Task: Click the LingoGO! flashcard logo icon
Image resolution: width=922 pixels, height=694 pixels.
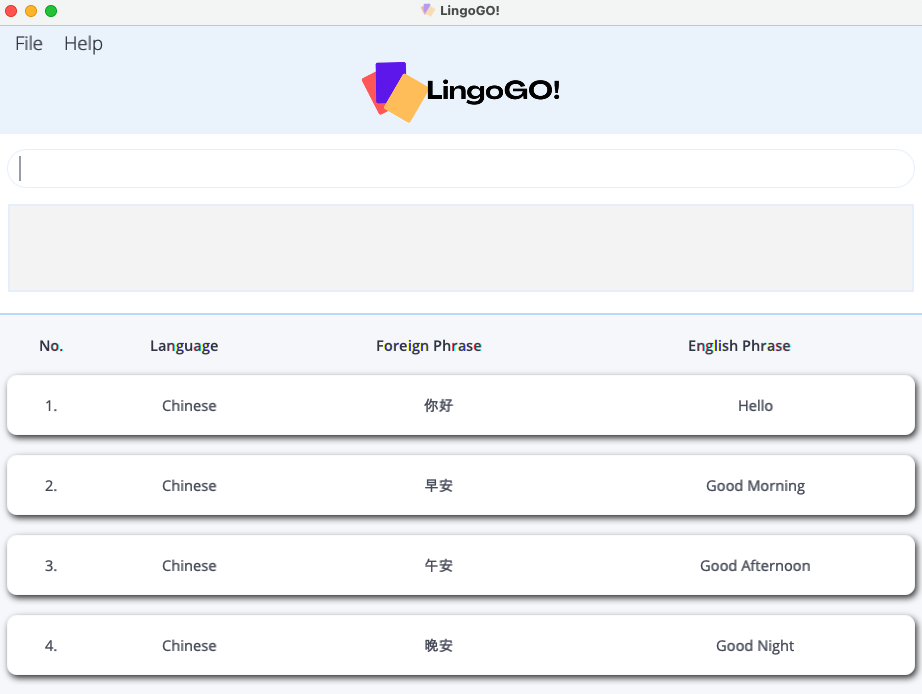Action: coord(394,92)
